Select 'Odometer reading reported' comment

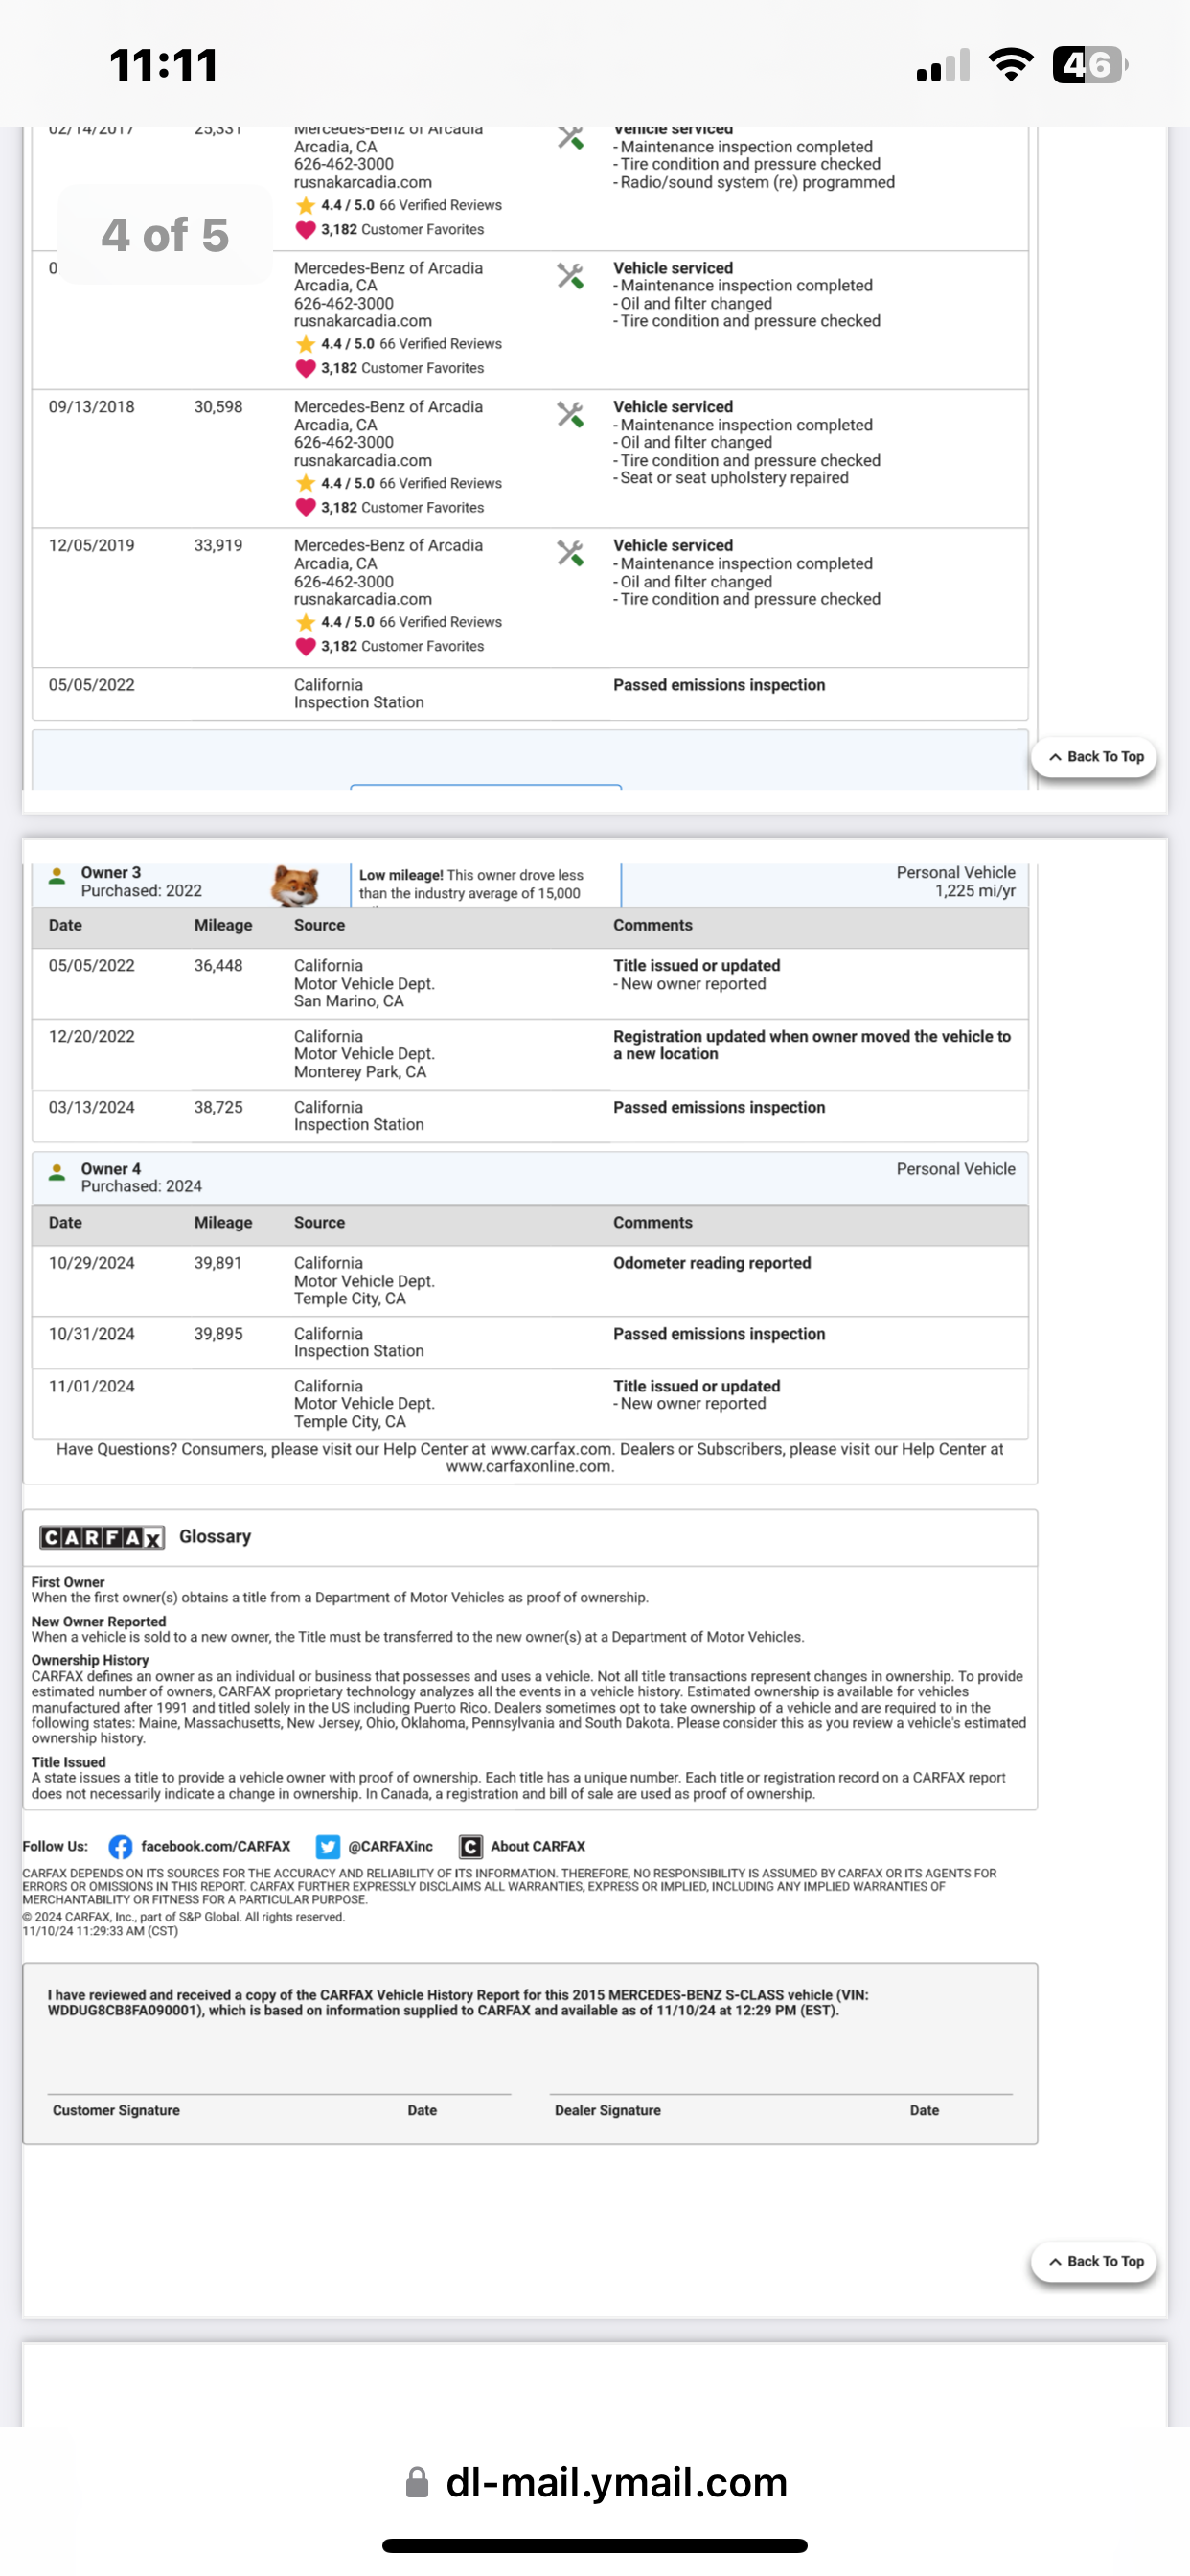(712, 1263)
